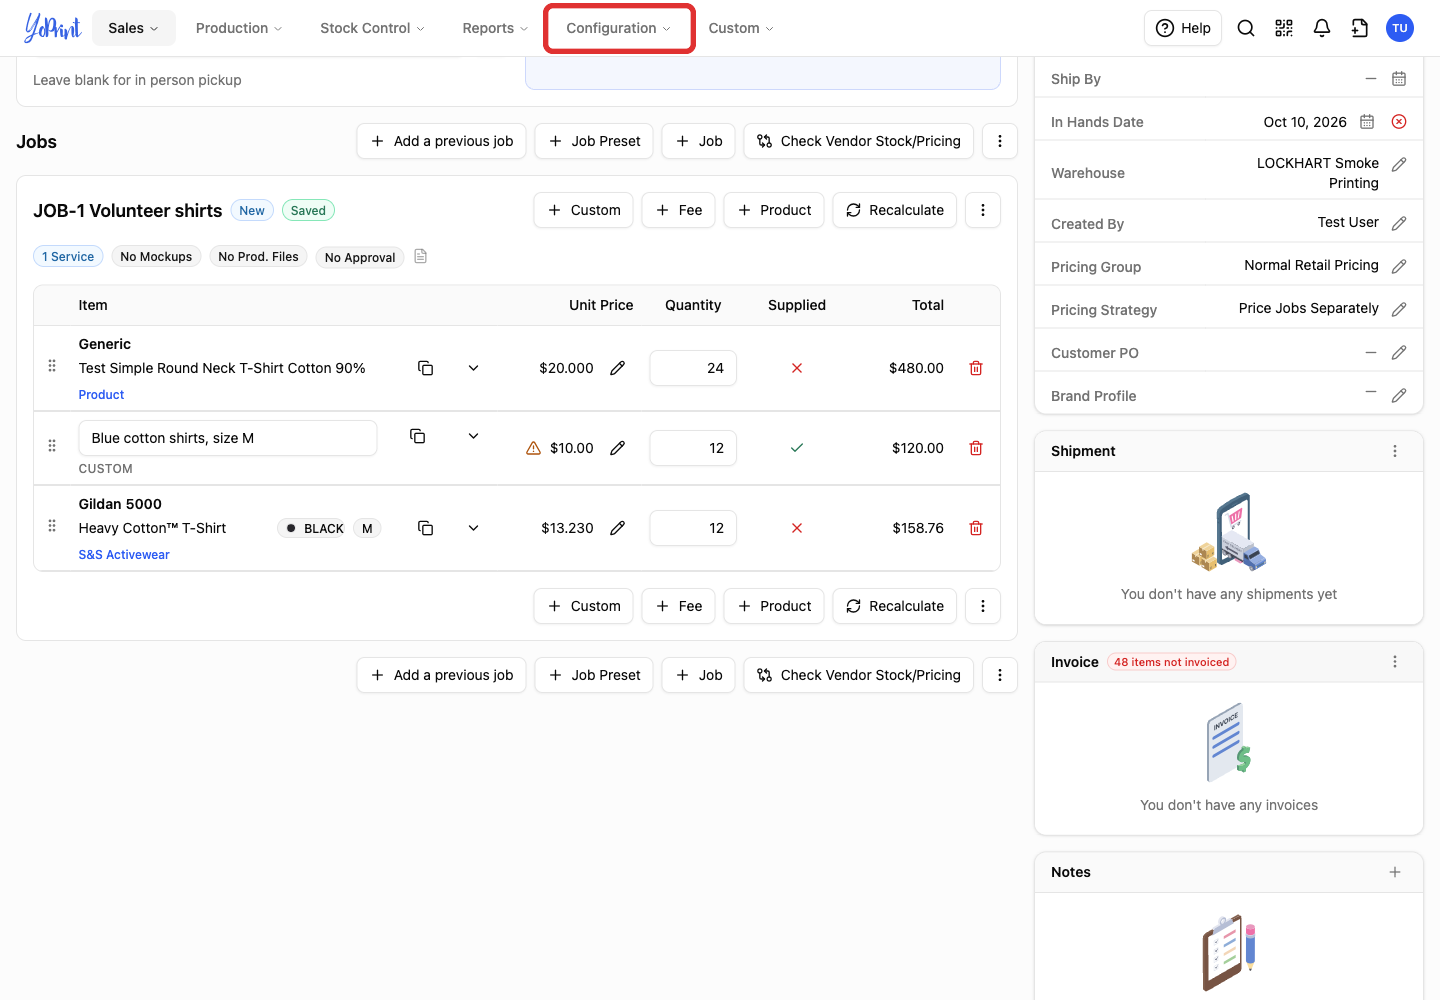Open the In Hands Date calendar icon

[x=1367, y=122]
